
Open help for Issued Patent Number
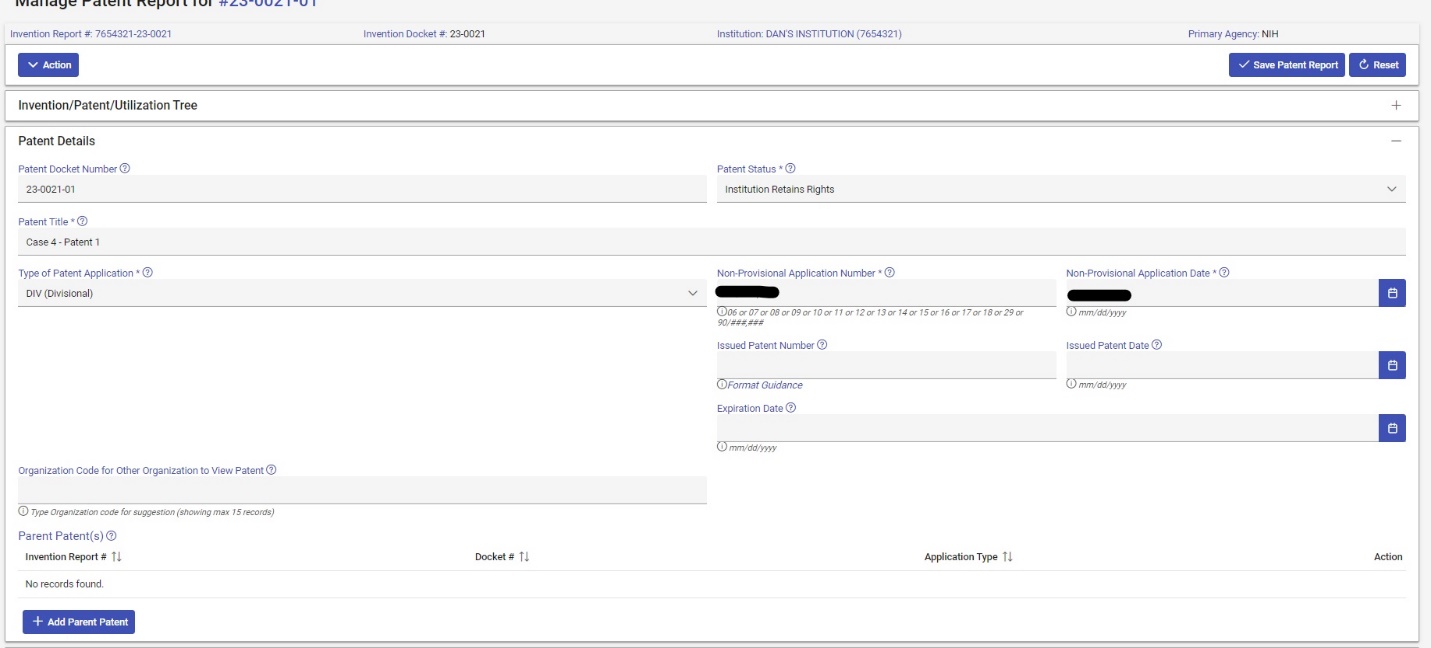tap(822, 345)
